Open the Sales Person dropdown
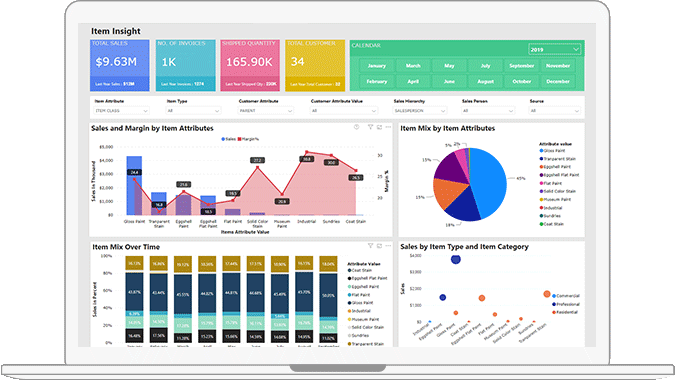The height and width of the screenshot is (380, 675). pos(488,111)
